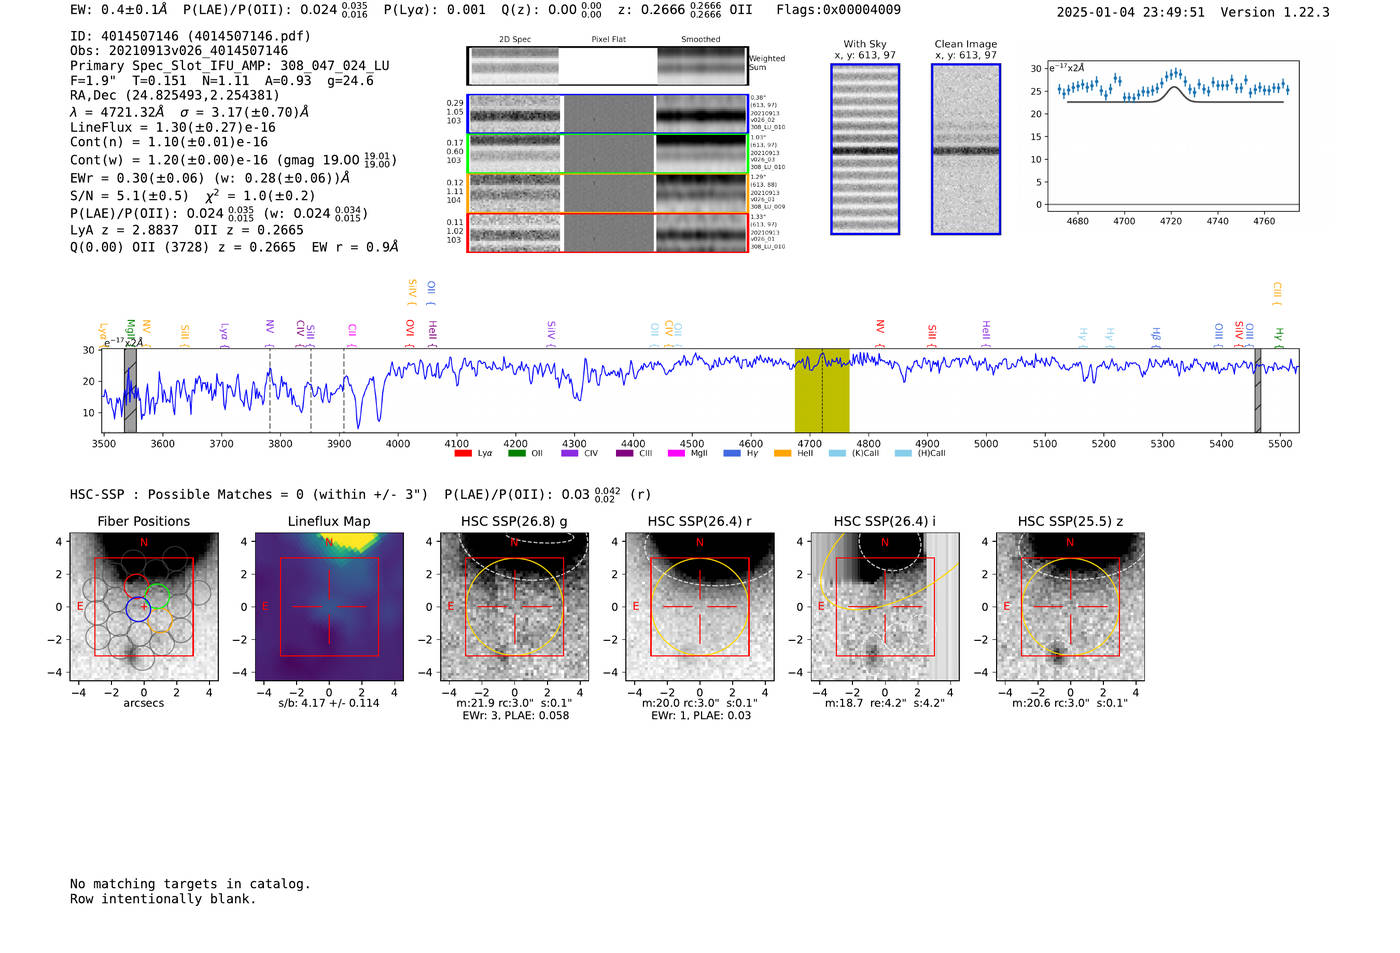Click the "Obs: 20210913v026_4014507146" text

pos(179,51)
